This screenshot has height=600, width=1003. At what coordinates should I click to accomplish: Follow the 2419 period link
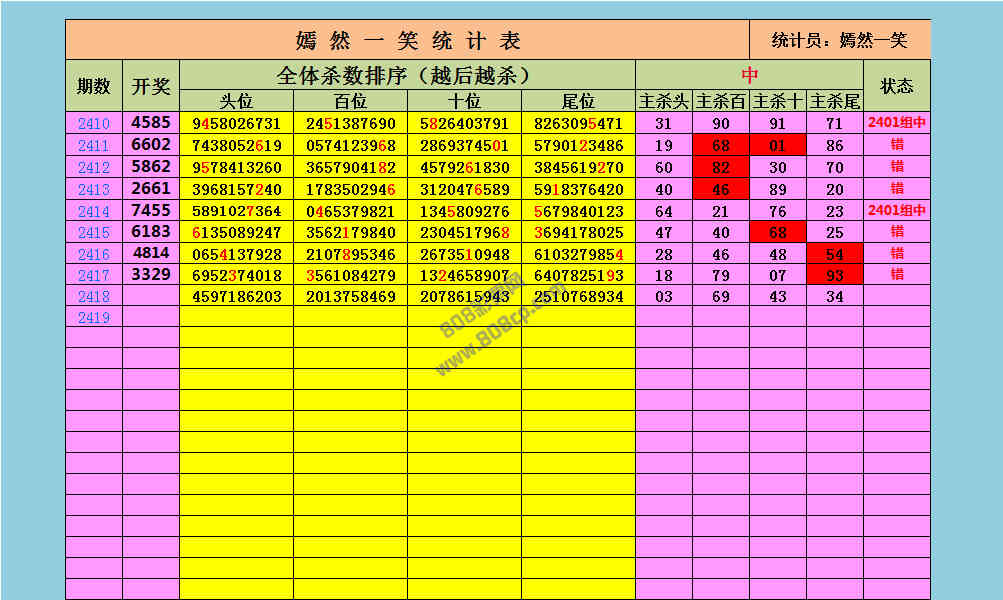[93, 318]
